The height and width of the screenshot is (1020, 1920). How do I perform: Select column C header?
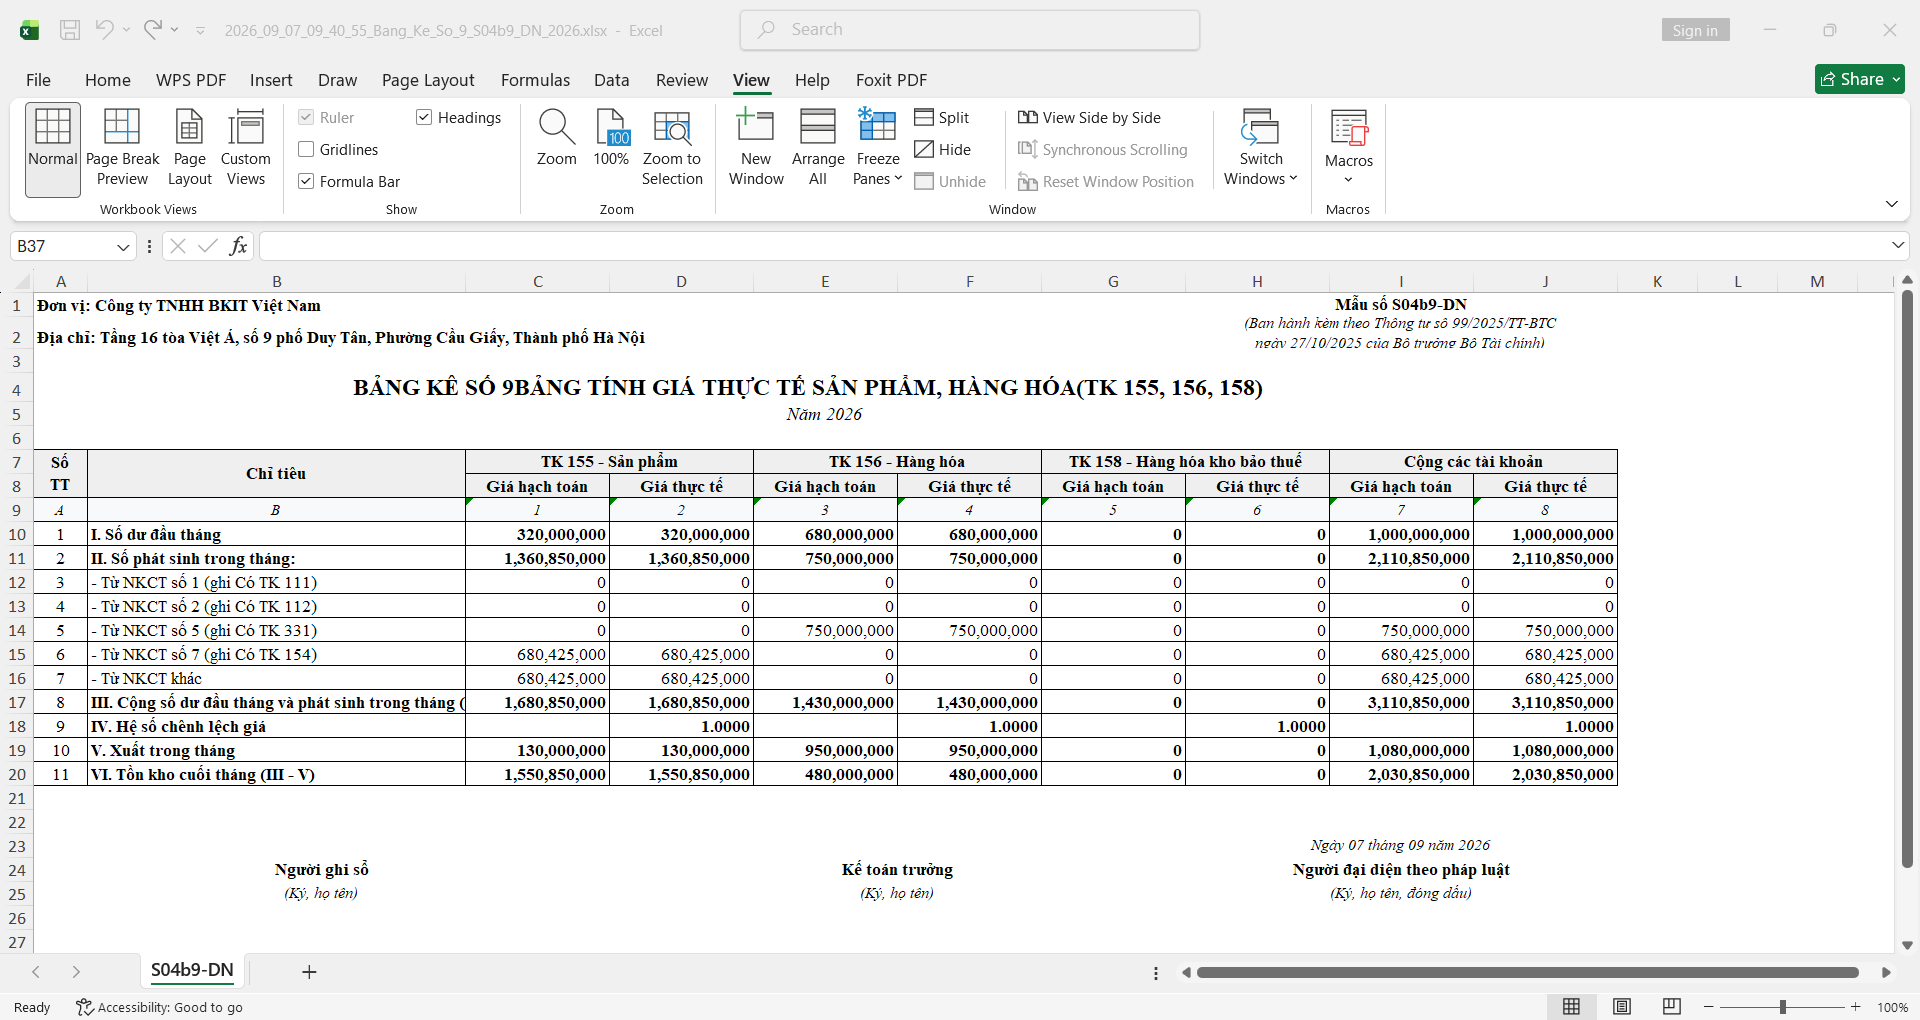tap(538, 282)
